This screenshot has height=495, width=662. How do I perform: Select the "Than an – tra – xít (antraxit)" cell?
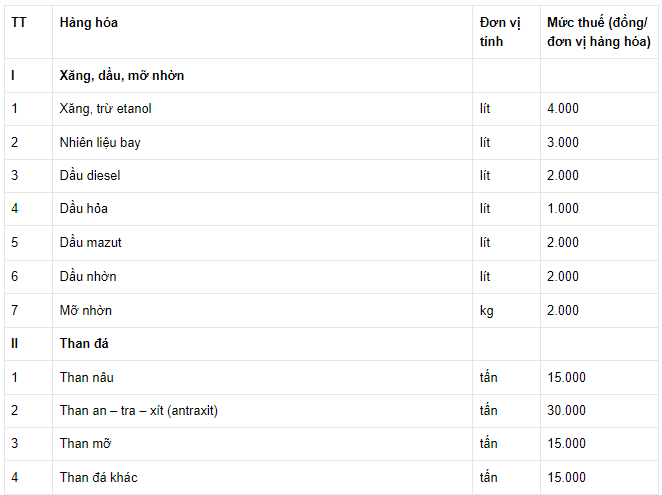[x=138, y=411]
